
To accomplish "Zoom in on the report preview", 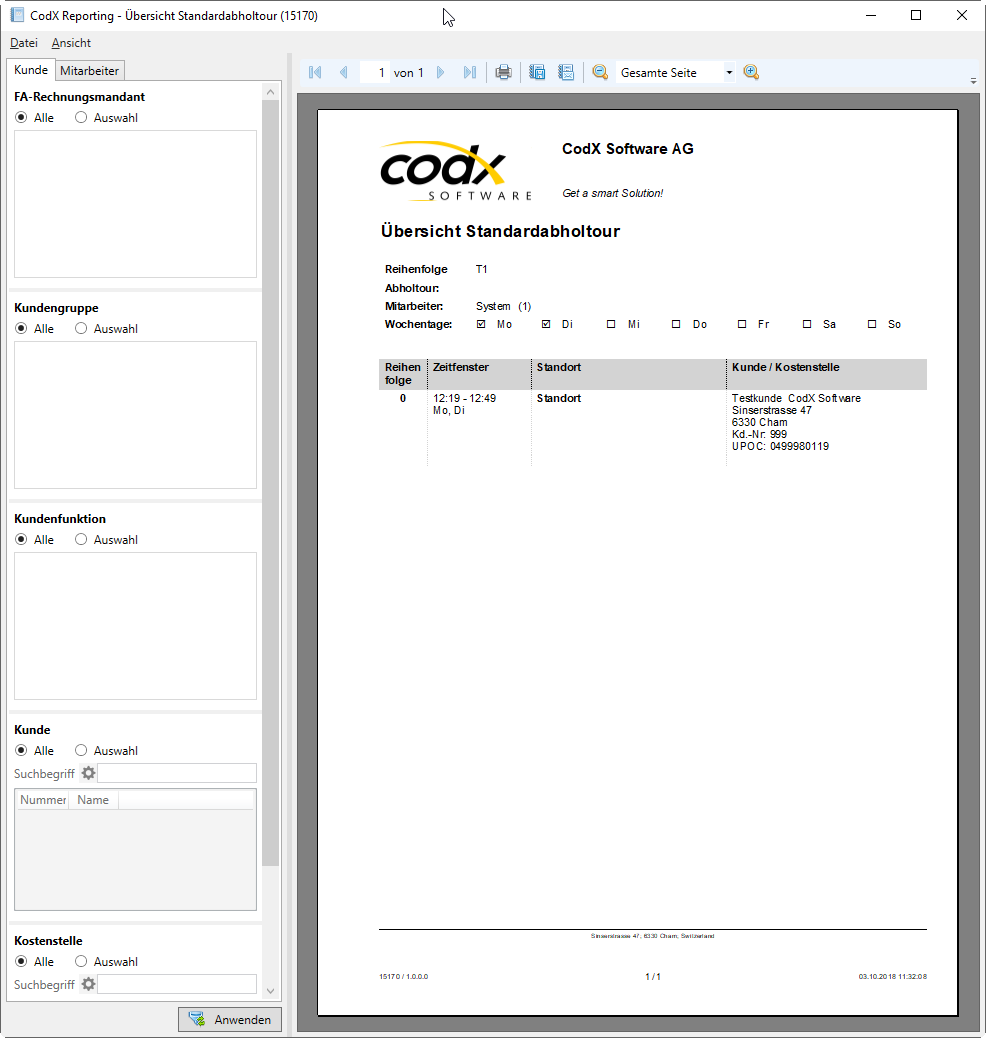I will pyautogui.click(x=751, y=72).
